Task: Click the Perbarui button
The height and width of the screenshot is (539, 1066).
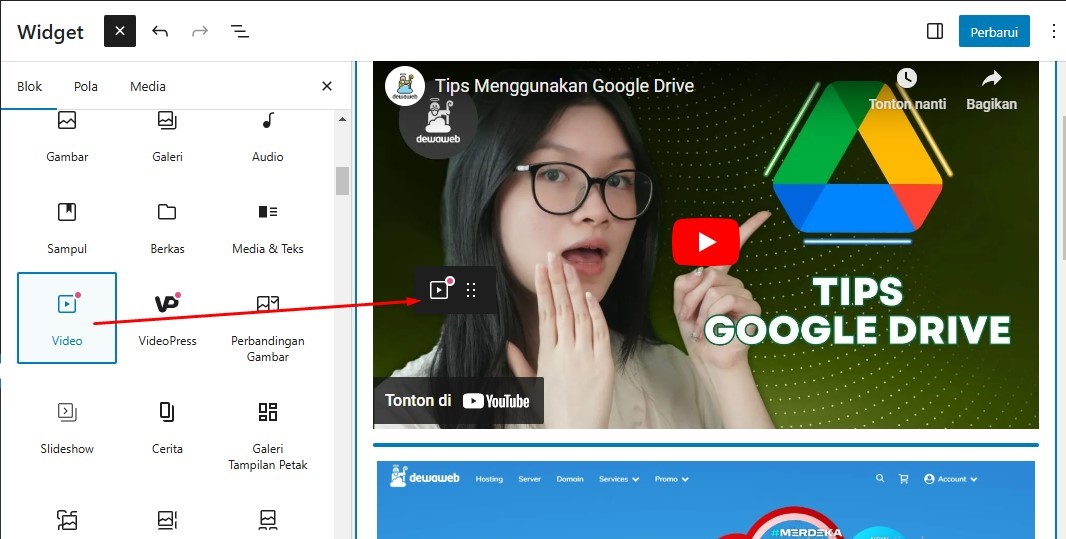Action: click(994, 32)
